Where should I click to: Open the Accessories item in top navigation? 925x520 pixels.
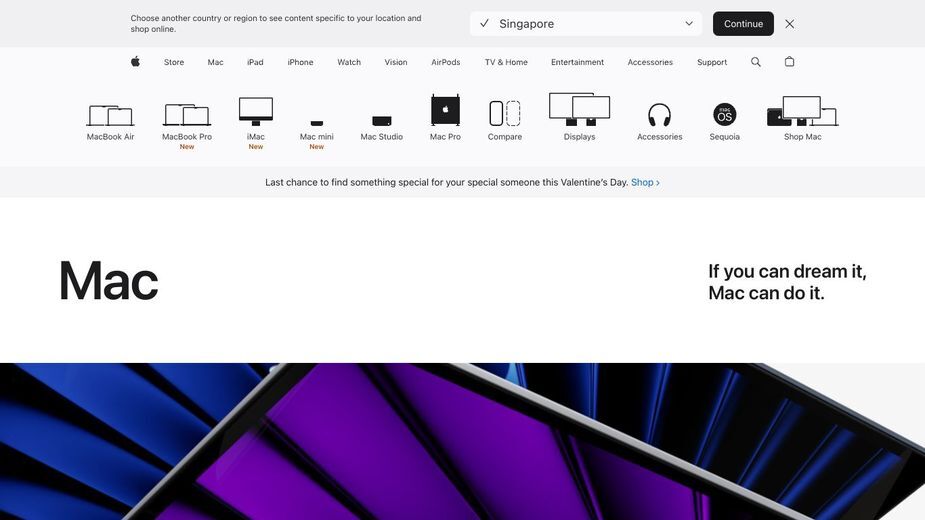pyautogui.click(x=650, y=62)
